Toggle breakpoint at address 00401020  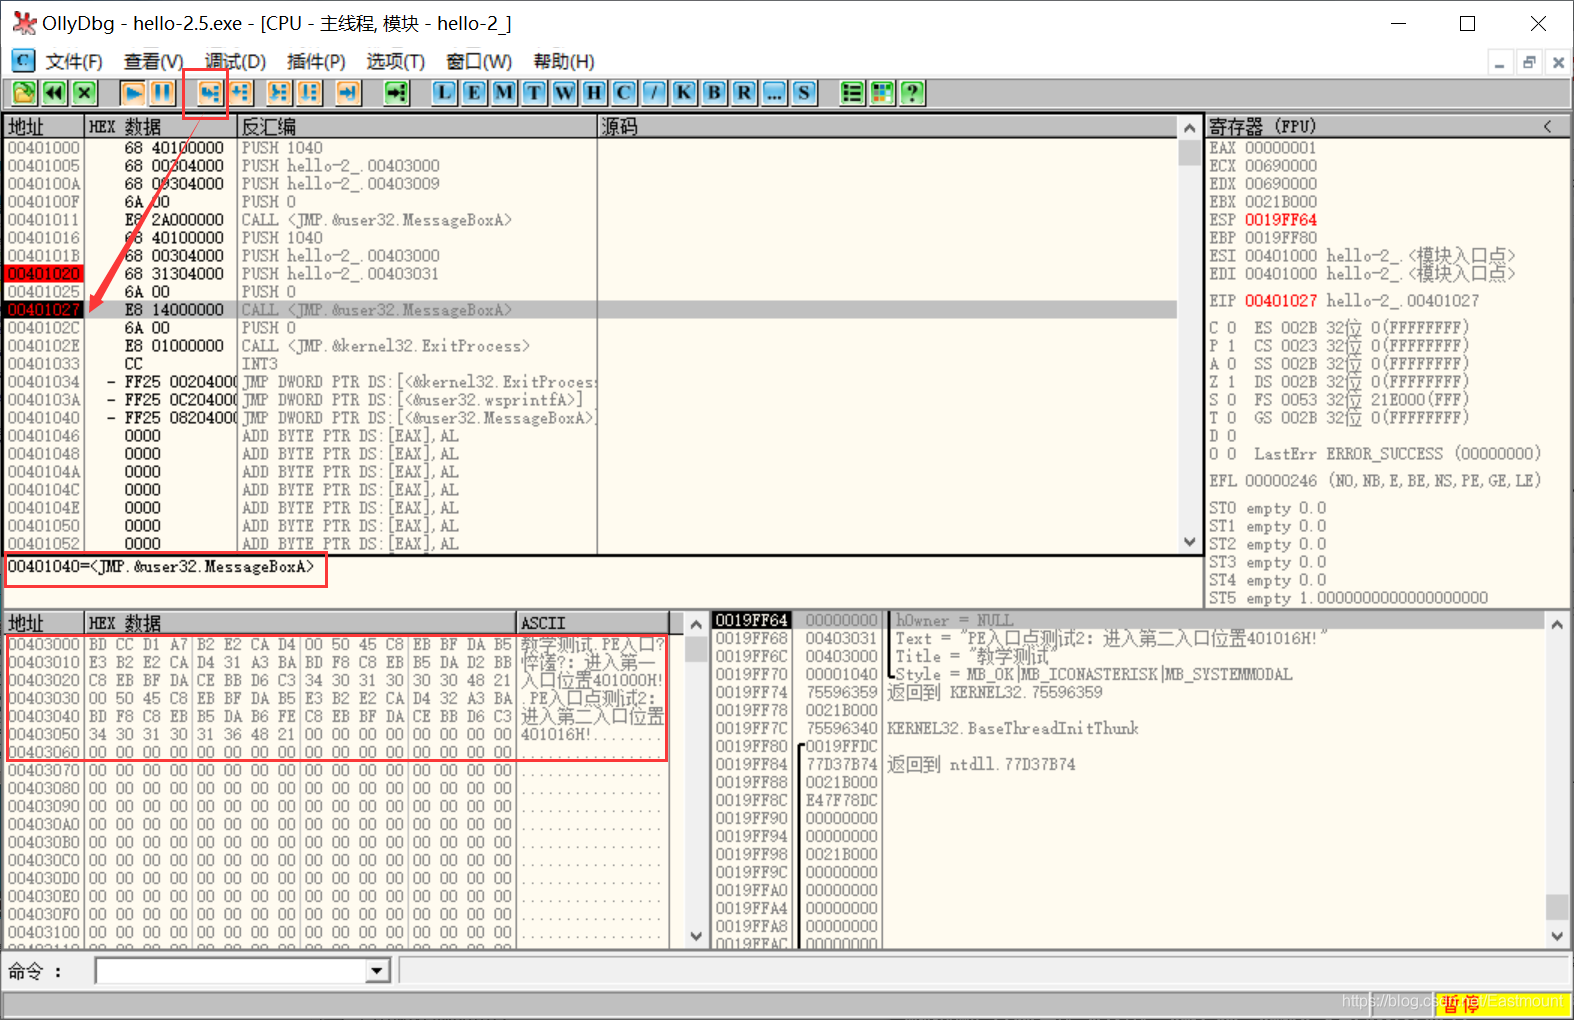pos(43,274)
